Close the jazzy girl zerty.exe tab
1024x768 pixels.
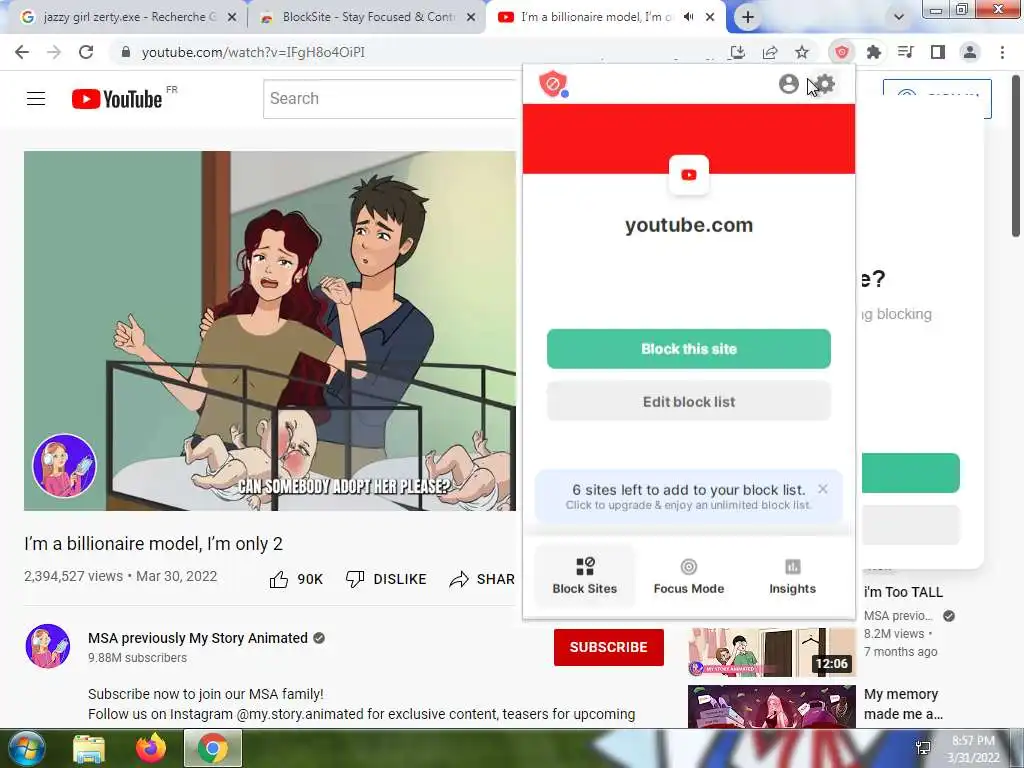[232, 18]
